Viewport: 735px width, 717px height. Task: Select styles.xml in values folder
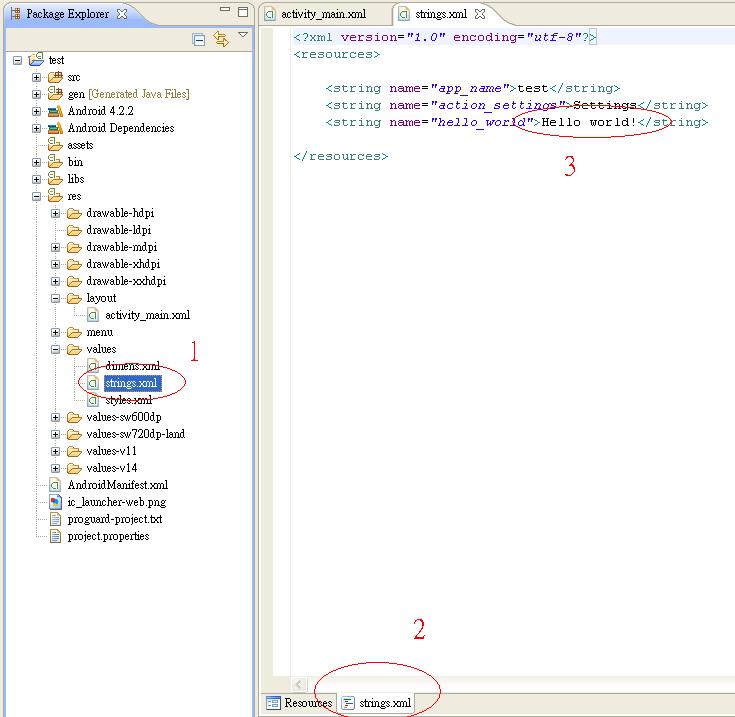tap(128, 400)
